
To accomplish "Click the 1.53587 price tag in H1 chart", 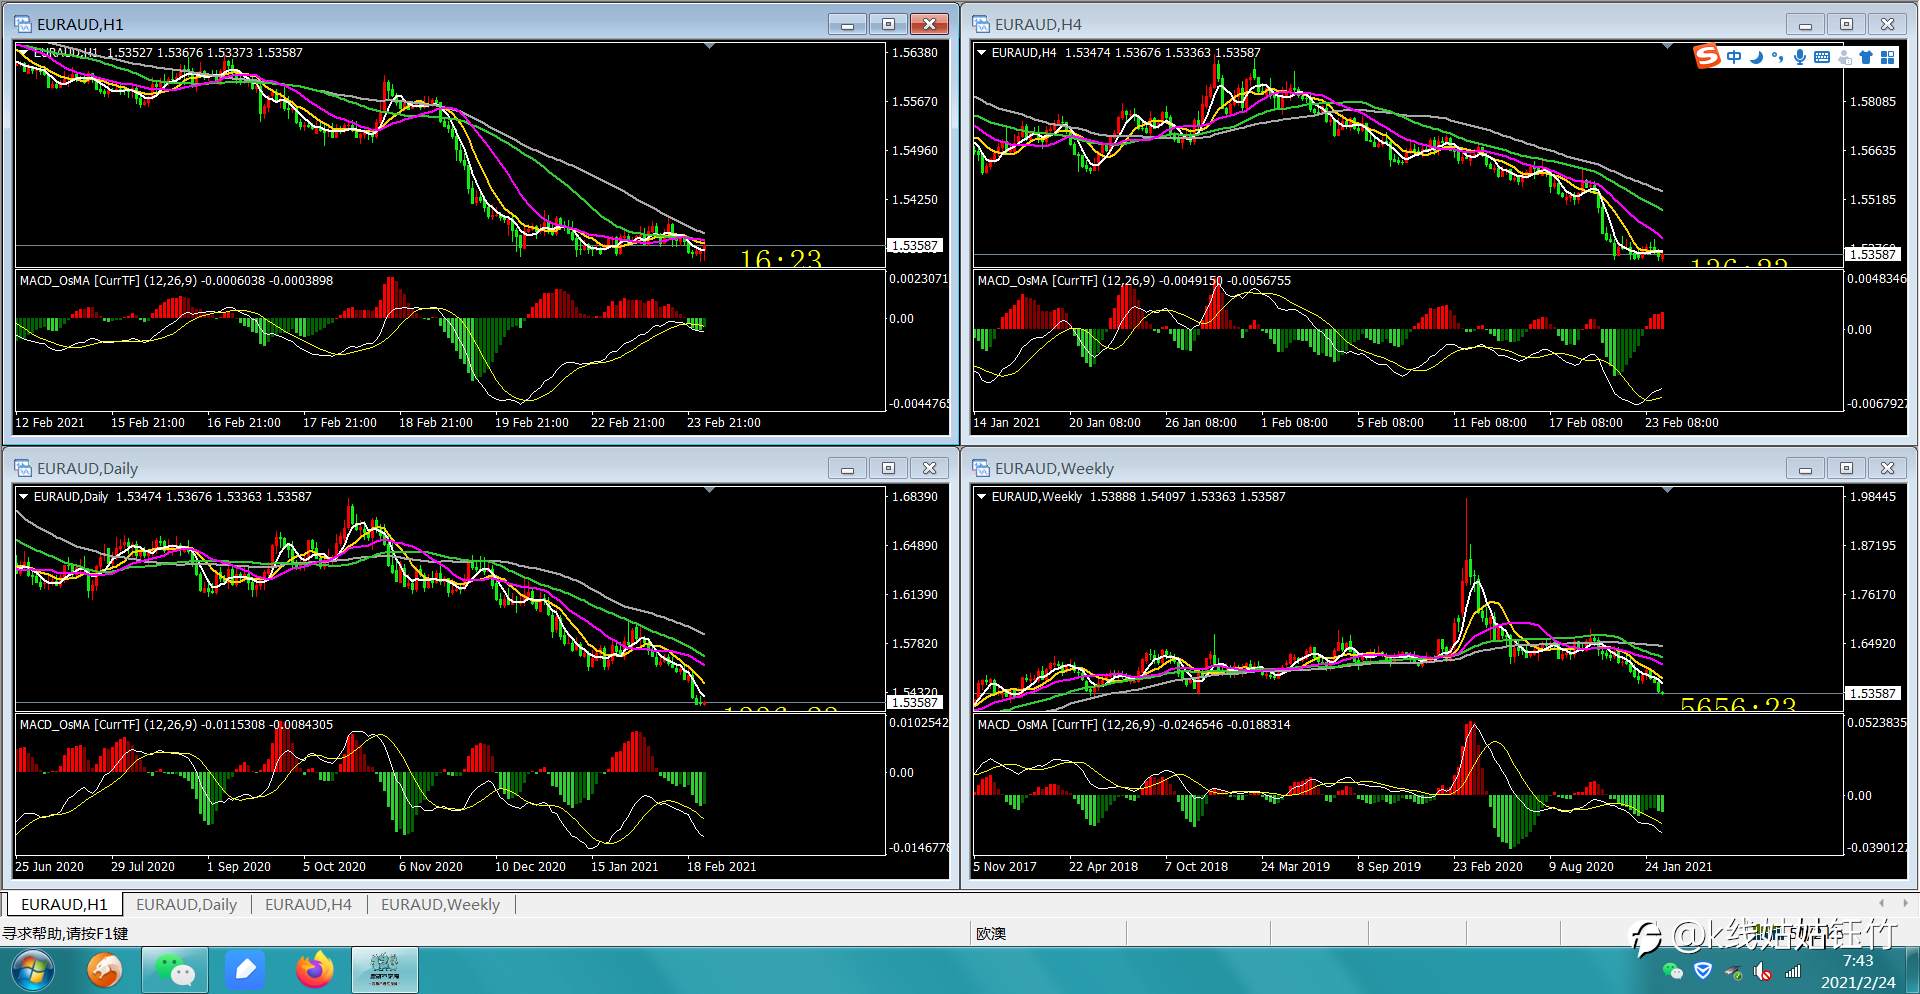I will click(915, 246).
